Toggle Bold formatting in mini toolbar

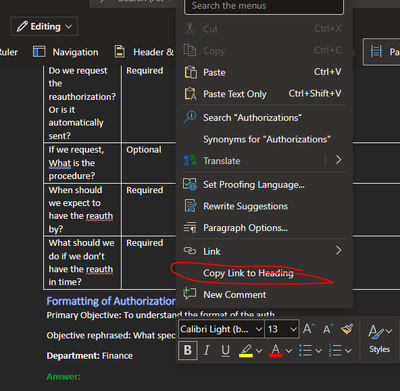tap(188, 350)
